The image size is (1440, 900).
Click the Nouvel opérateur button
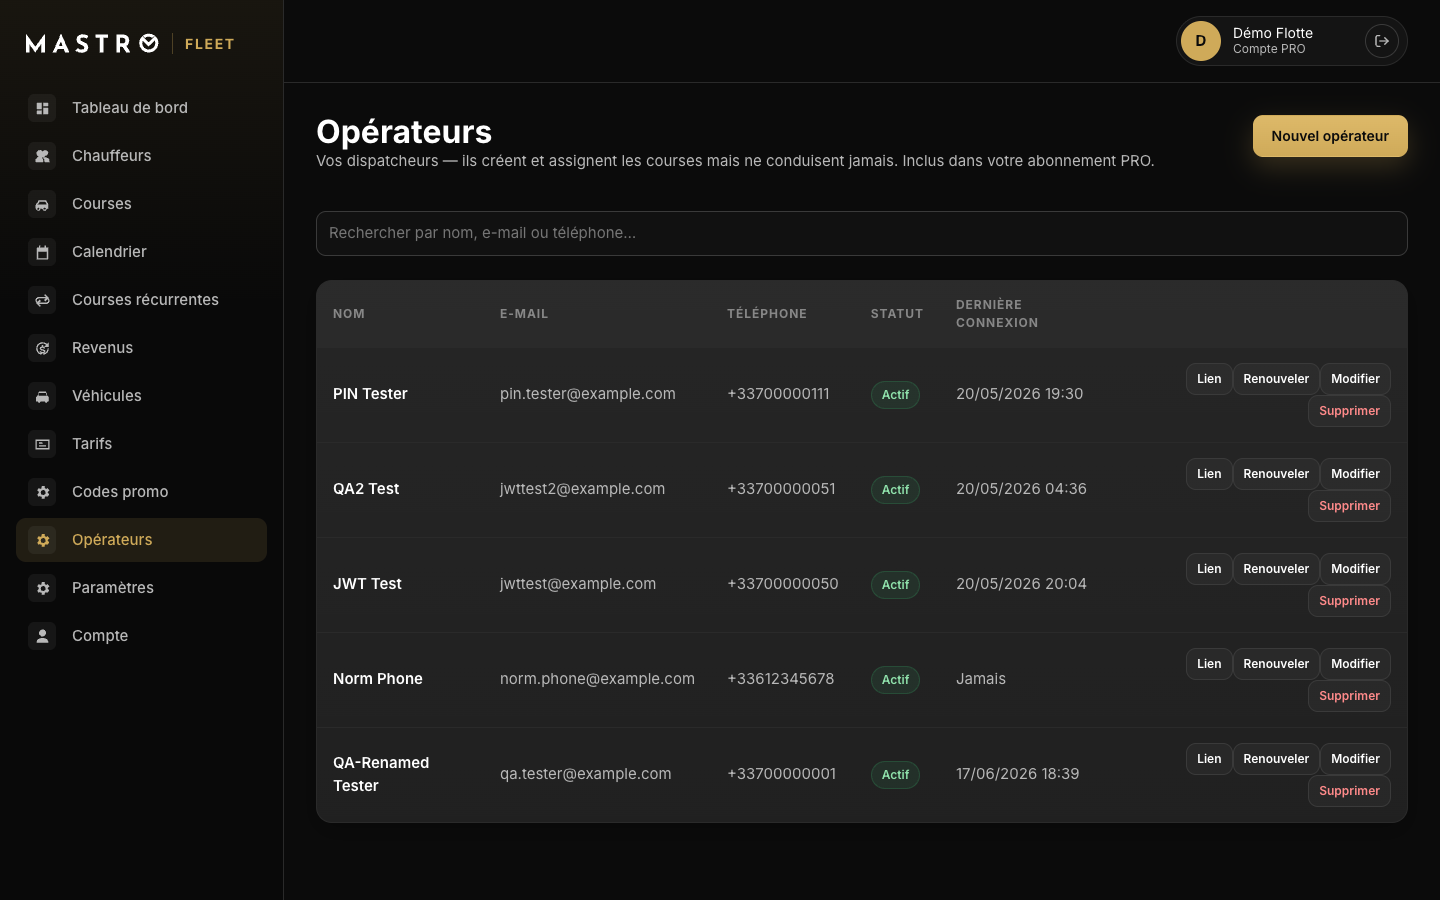(1330, 136)
